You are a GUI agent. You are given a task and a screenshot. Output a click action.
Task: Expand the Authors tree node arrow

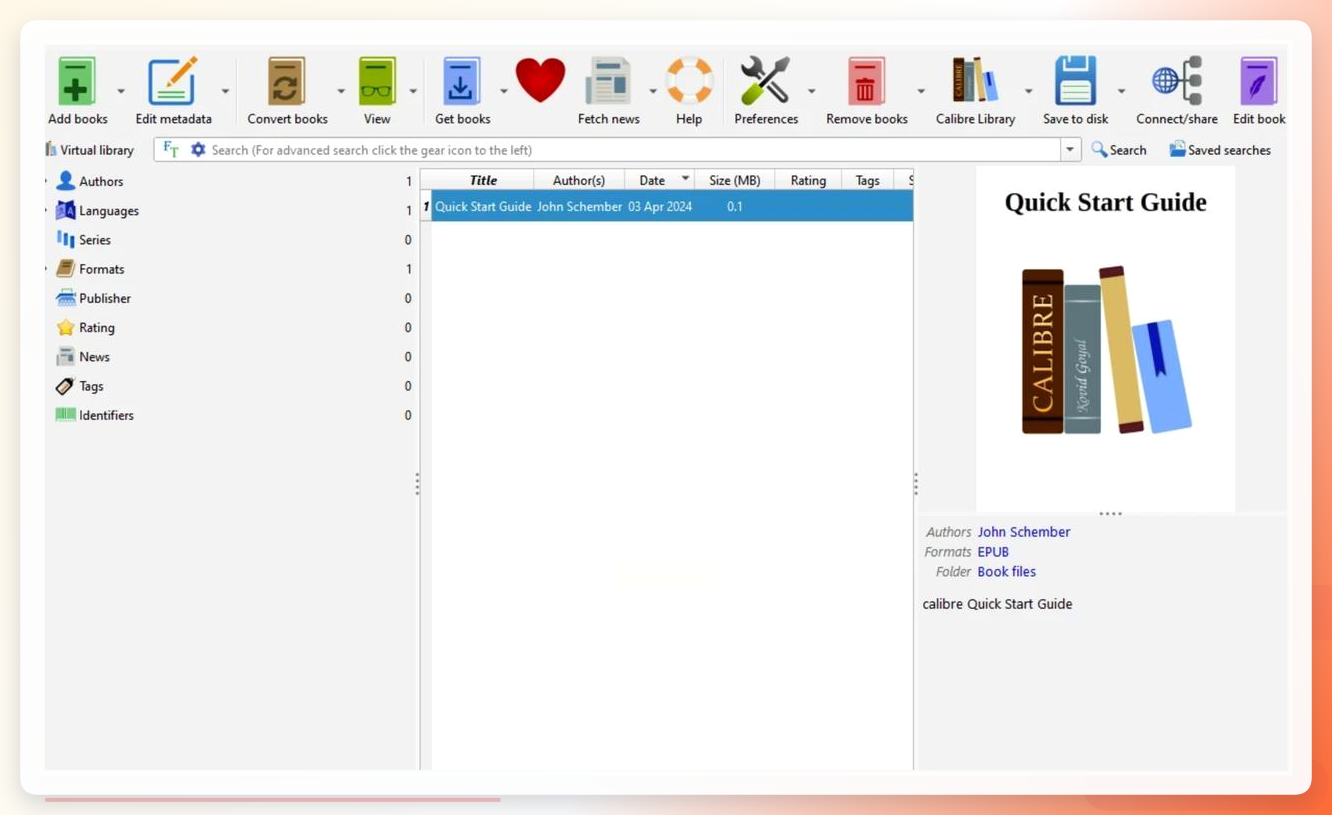[47, 181]
